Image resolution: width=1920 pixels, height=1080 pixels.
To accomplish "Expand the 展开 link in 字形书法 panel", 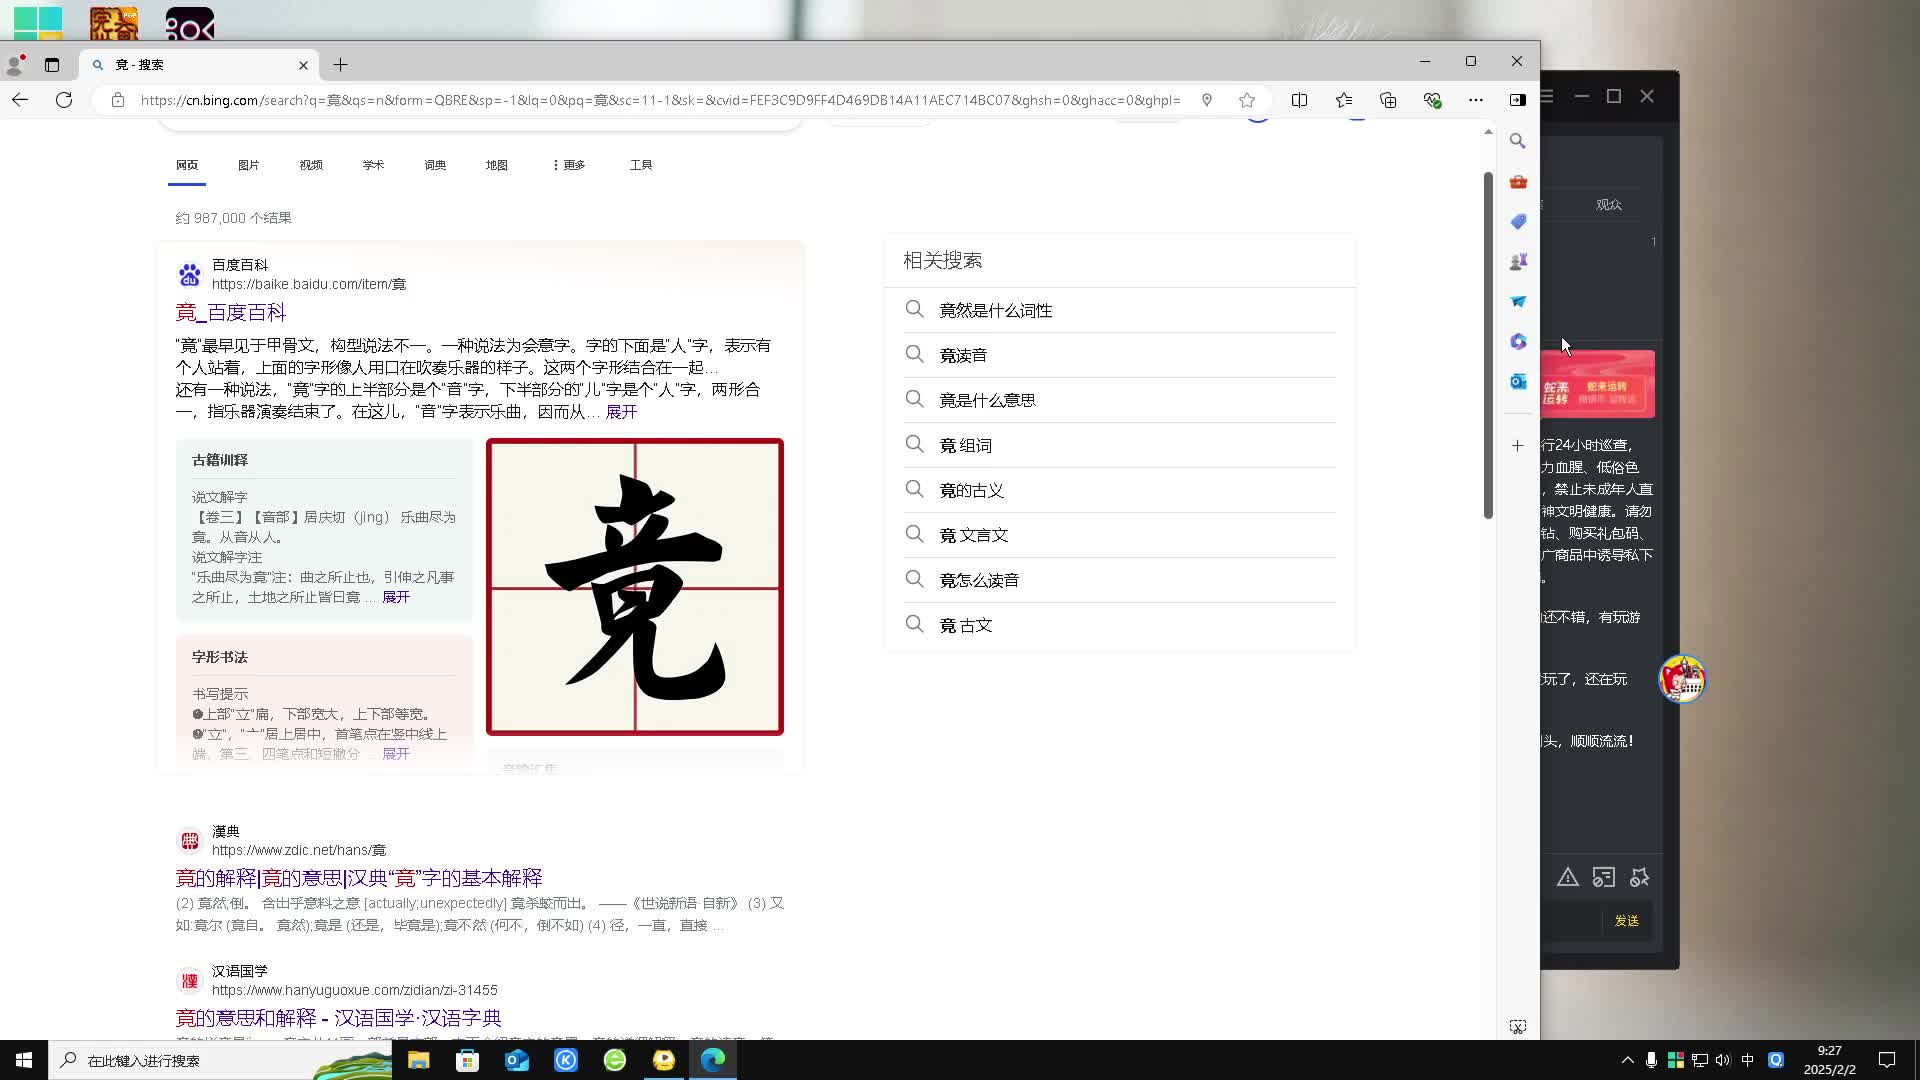I will 395,753.
